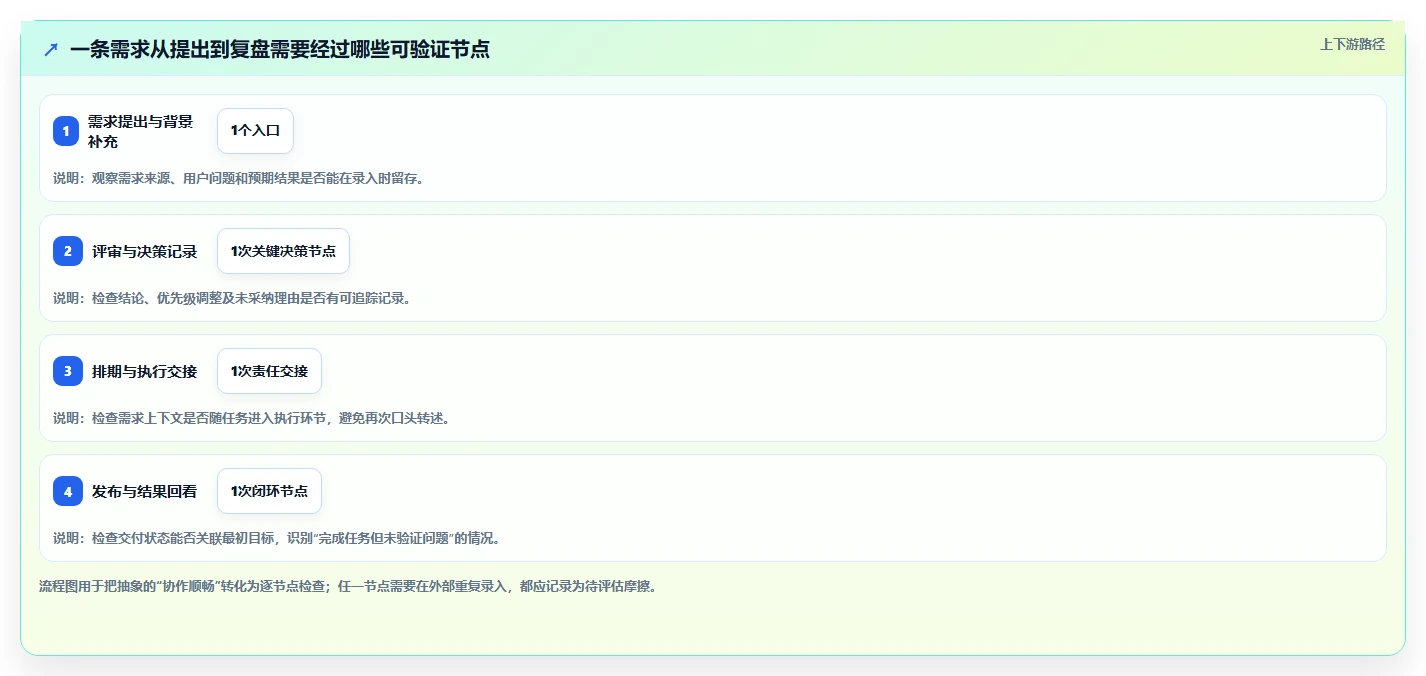Screen dimensions: 1426x676
Task: Click the step 1 number badge
Action: 66,131
